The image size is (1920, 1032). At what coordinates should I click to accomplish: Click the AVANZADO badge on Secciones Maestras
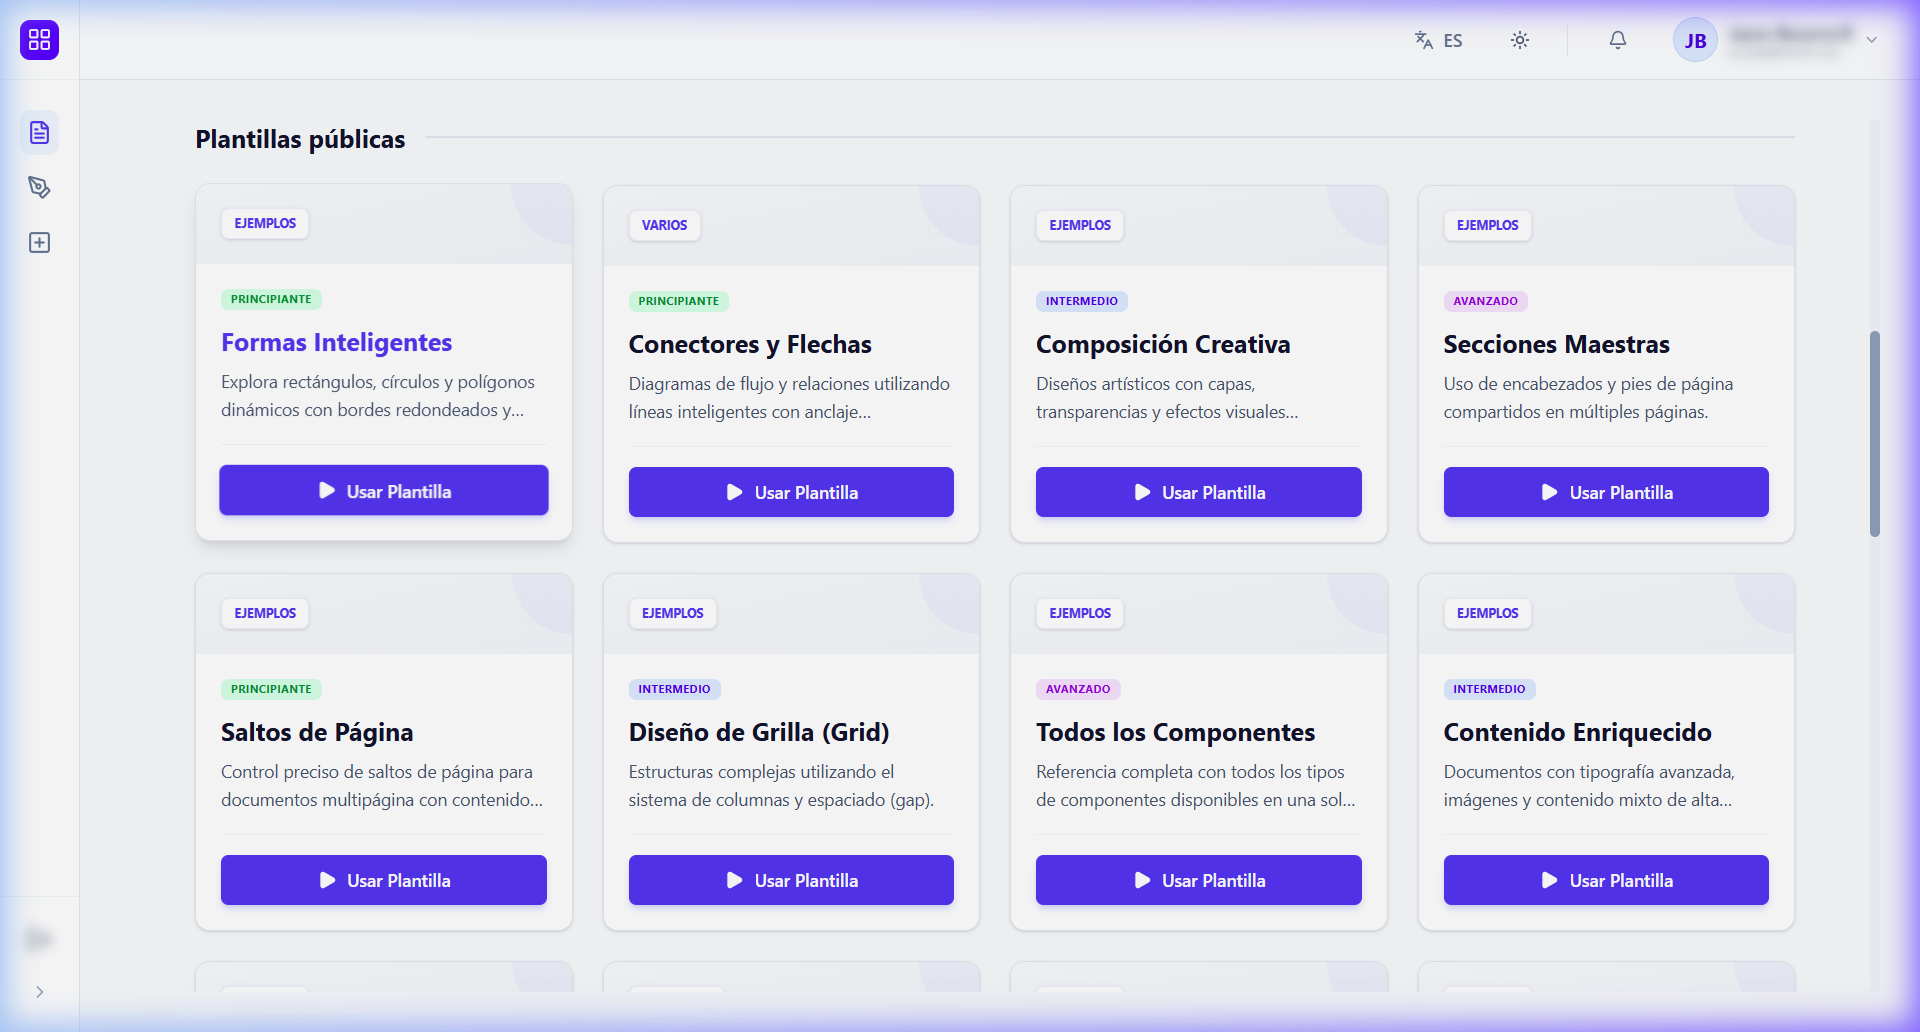coord(1485,301)
